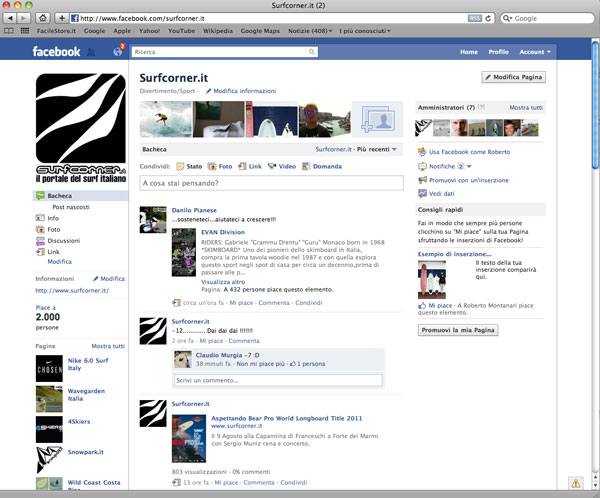Open the Bacheca tab in sidebar
Image resolution: width=600 pixels, height=498 pixels.
pos(62,197)
